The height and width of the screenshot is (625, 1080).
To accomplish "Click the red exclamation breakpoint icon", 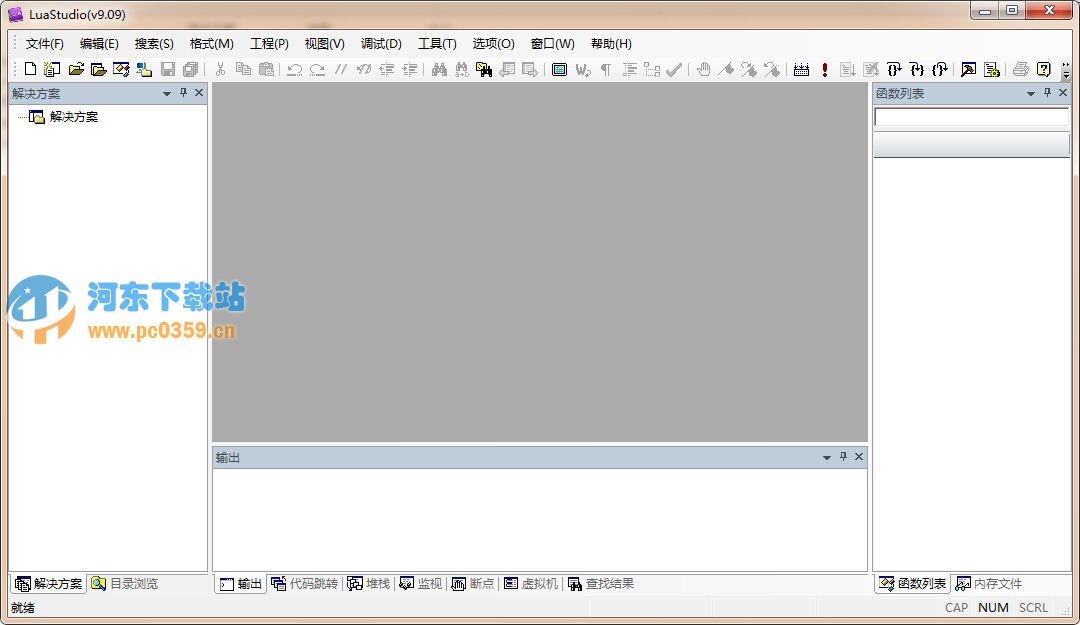I will (823, 69).
